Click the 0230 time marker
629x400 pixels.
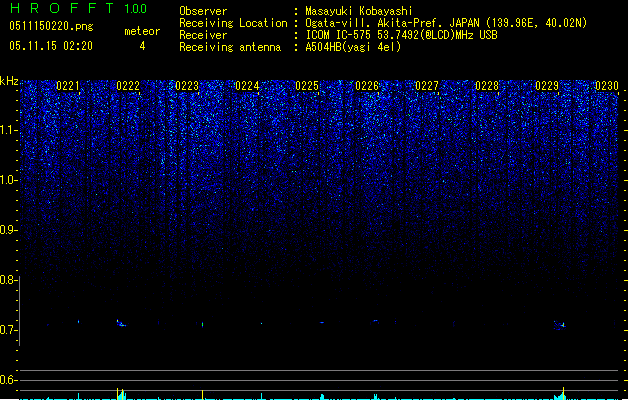click(607, 85)
